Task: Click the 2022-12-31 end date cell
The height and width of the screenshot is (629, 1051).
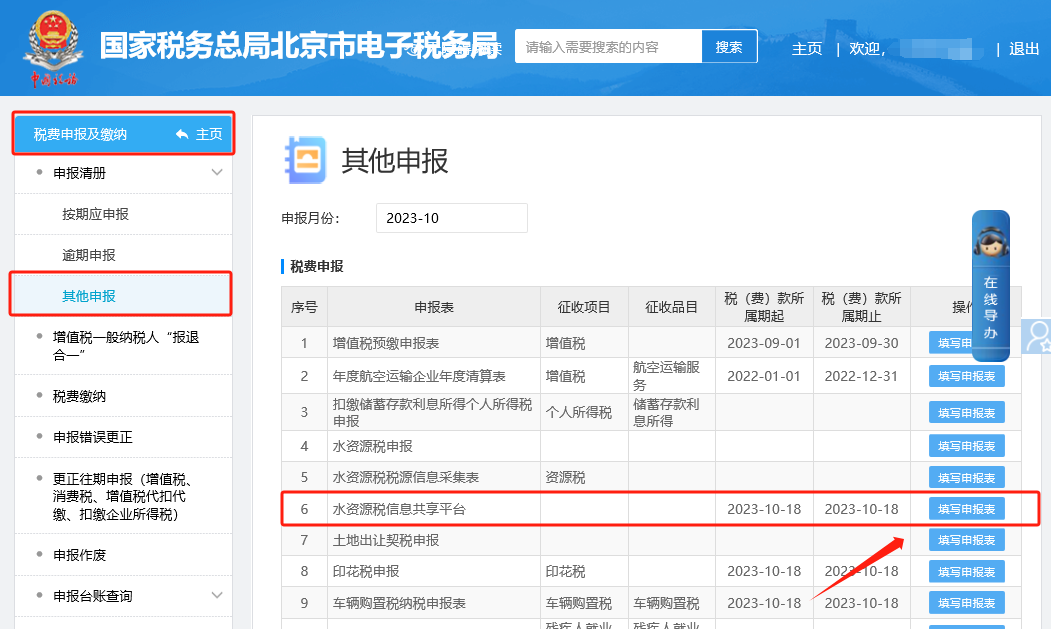Action: (x=861, y=376)
